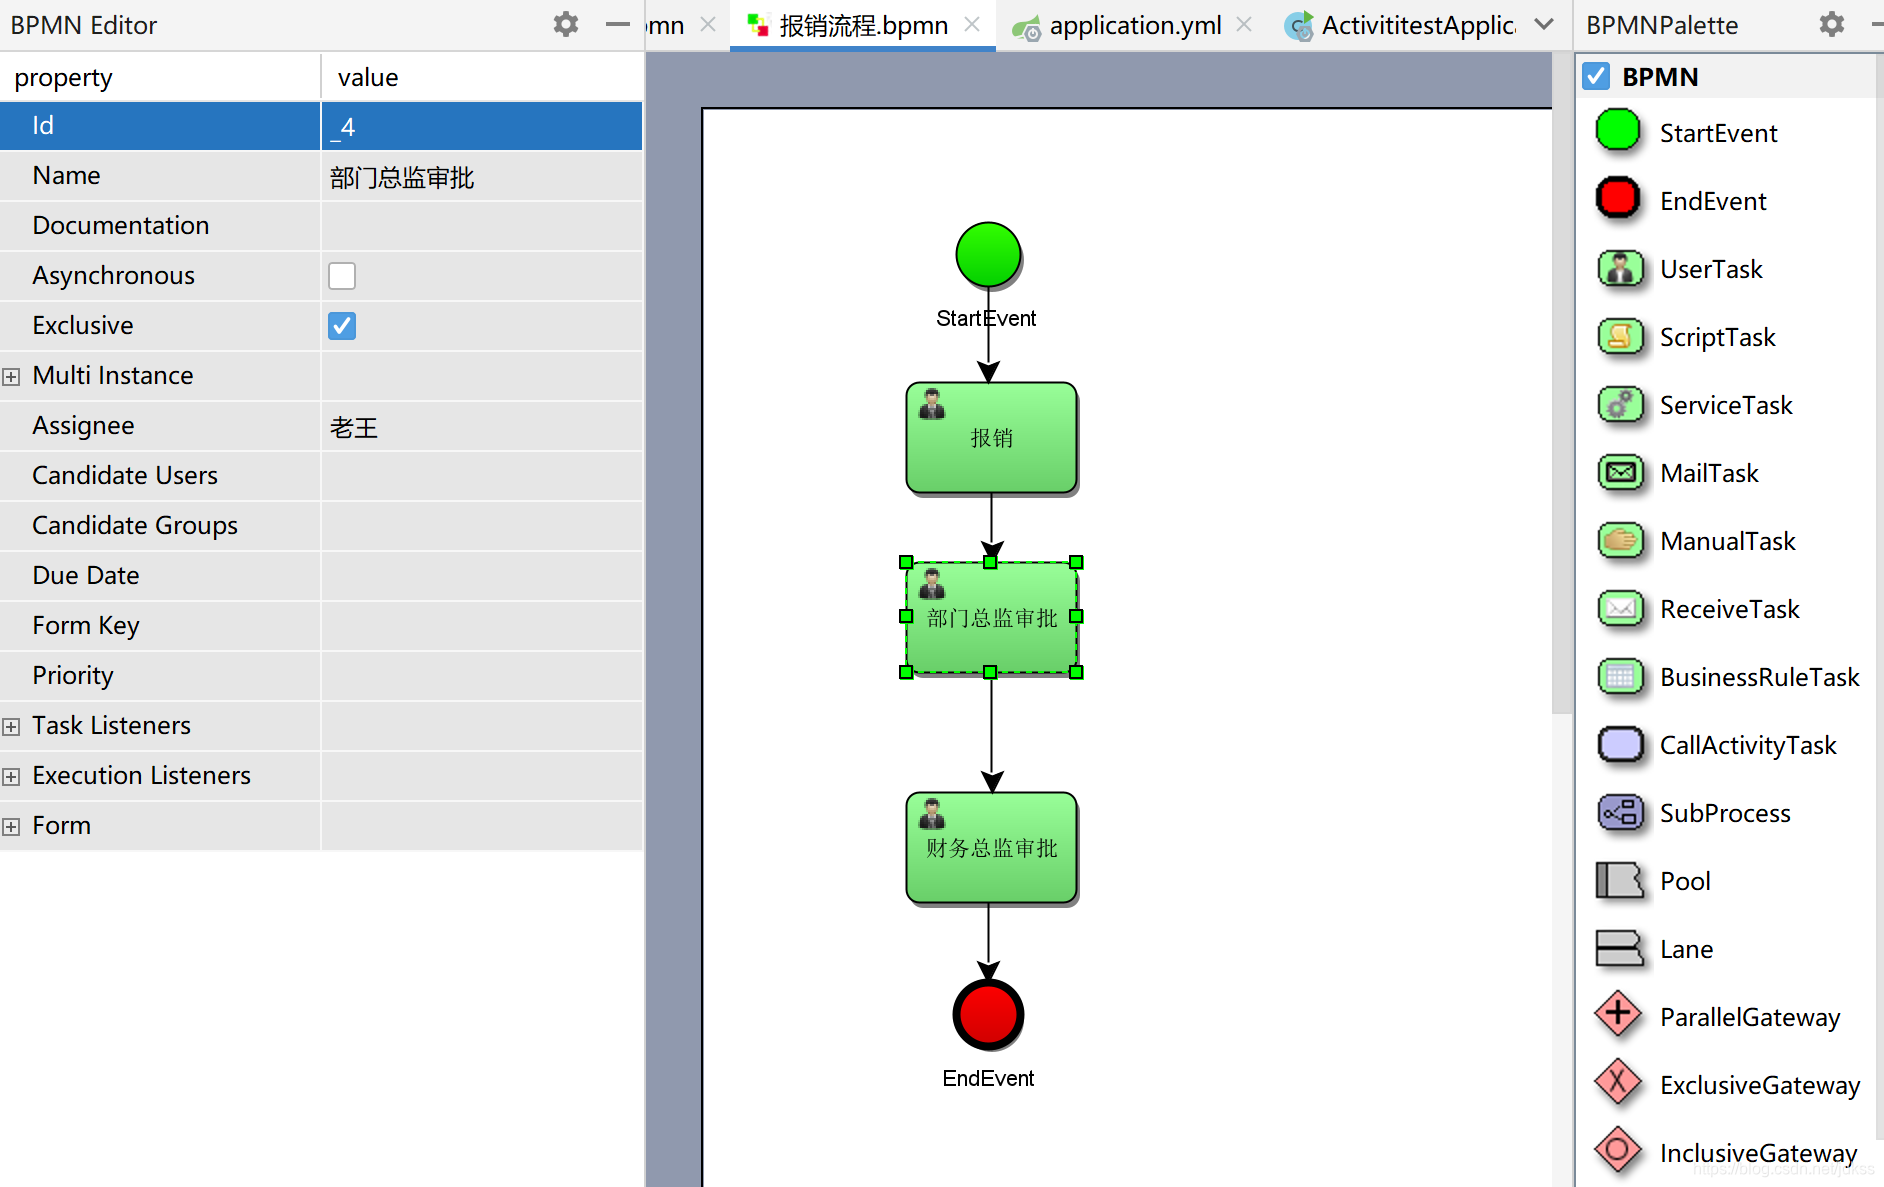
Task: Select the Assignee property label
Action: click(x=83, y=426)
